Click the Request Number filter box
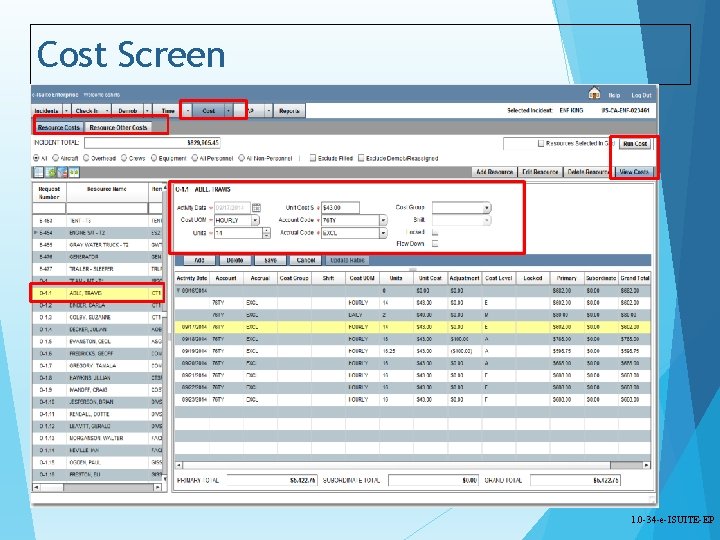720x540 pixels. click(49, 208)
